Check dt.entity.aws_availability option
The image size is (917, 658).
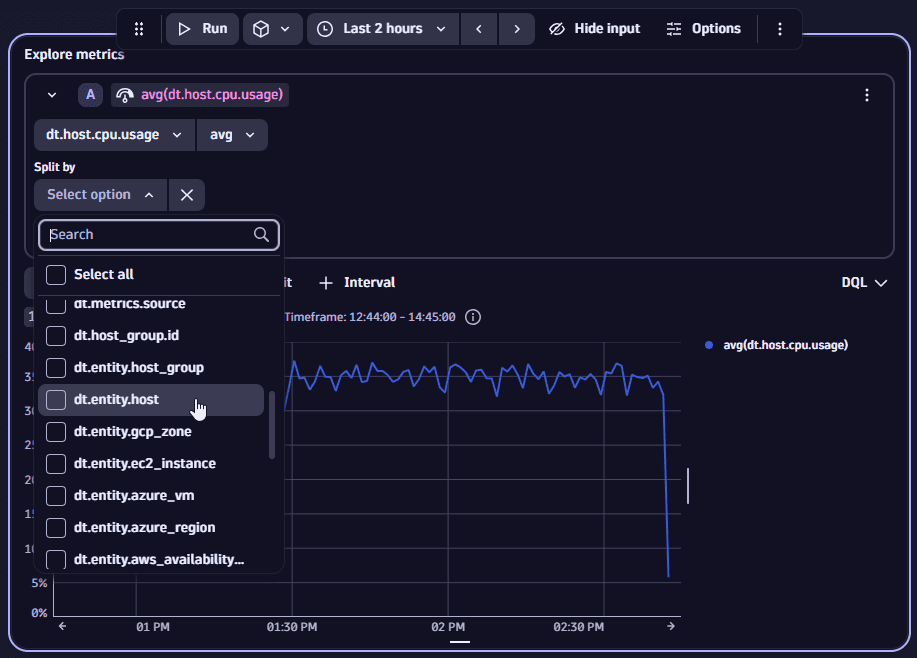(x=56, y=560)
